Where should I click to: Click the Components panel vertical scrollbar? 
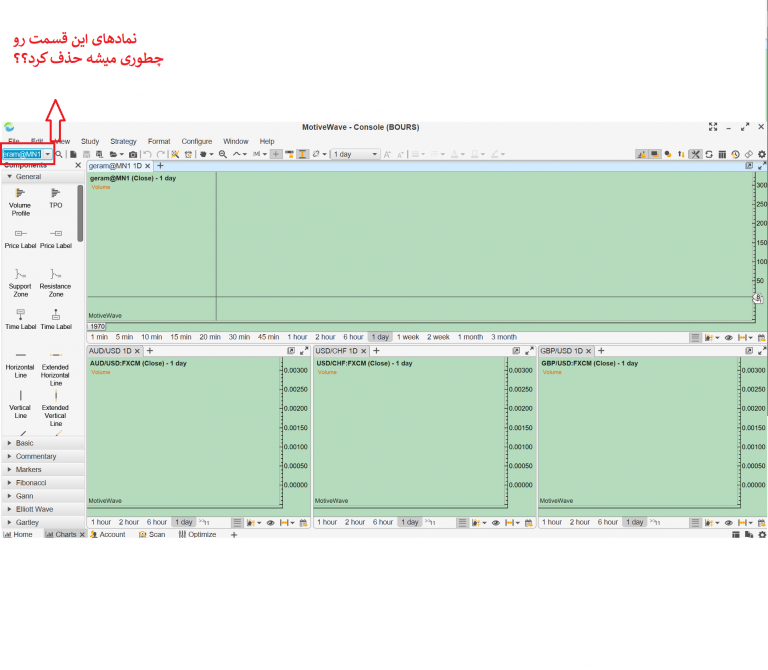(x=80, y=214)
